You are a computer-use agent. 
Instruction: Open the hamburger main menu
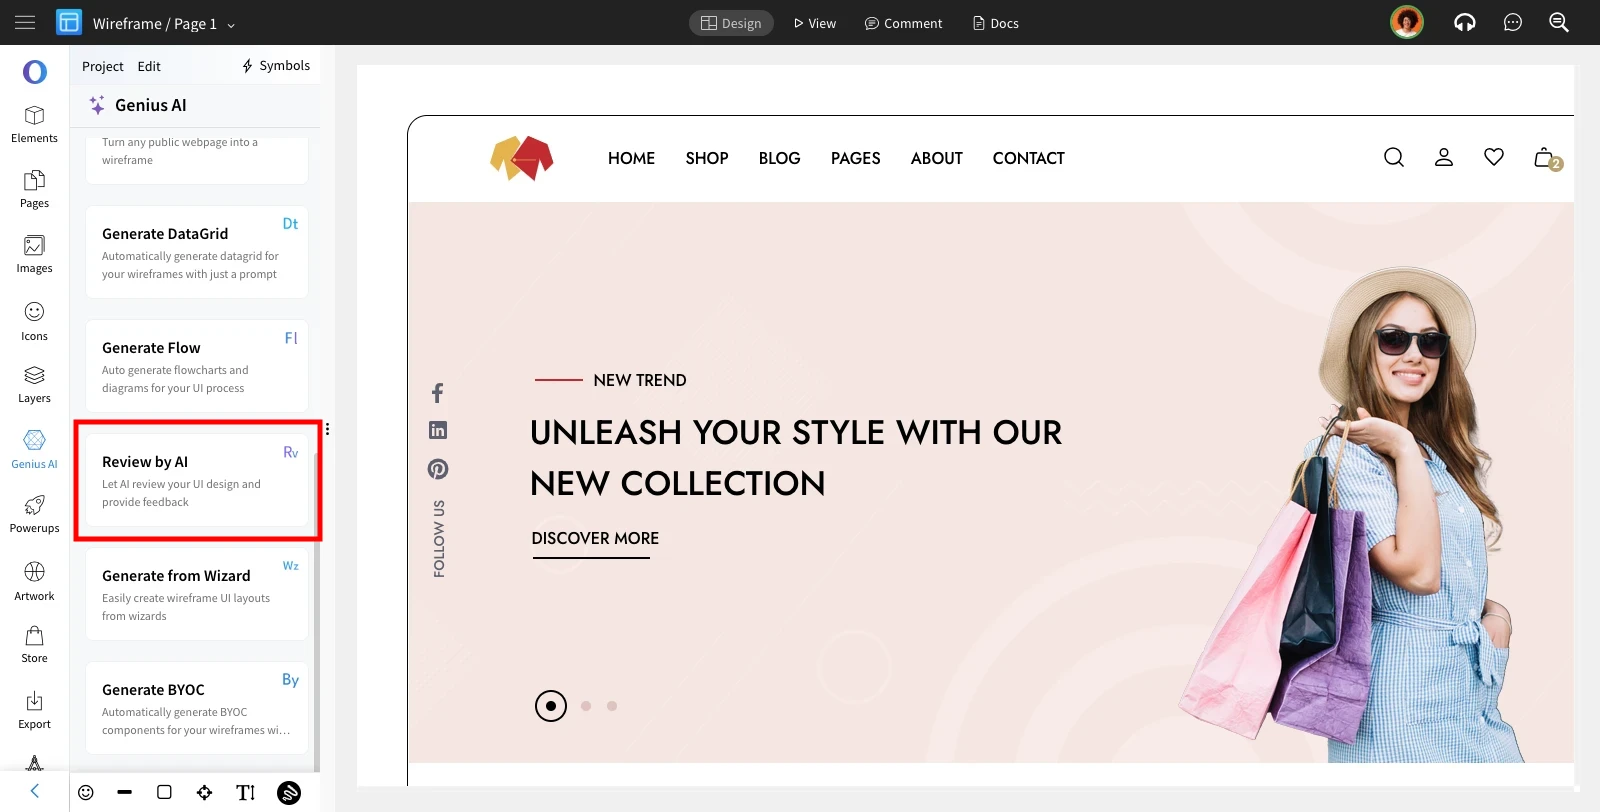[x=25, y=22]
